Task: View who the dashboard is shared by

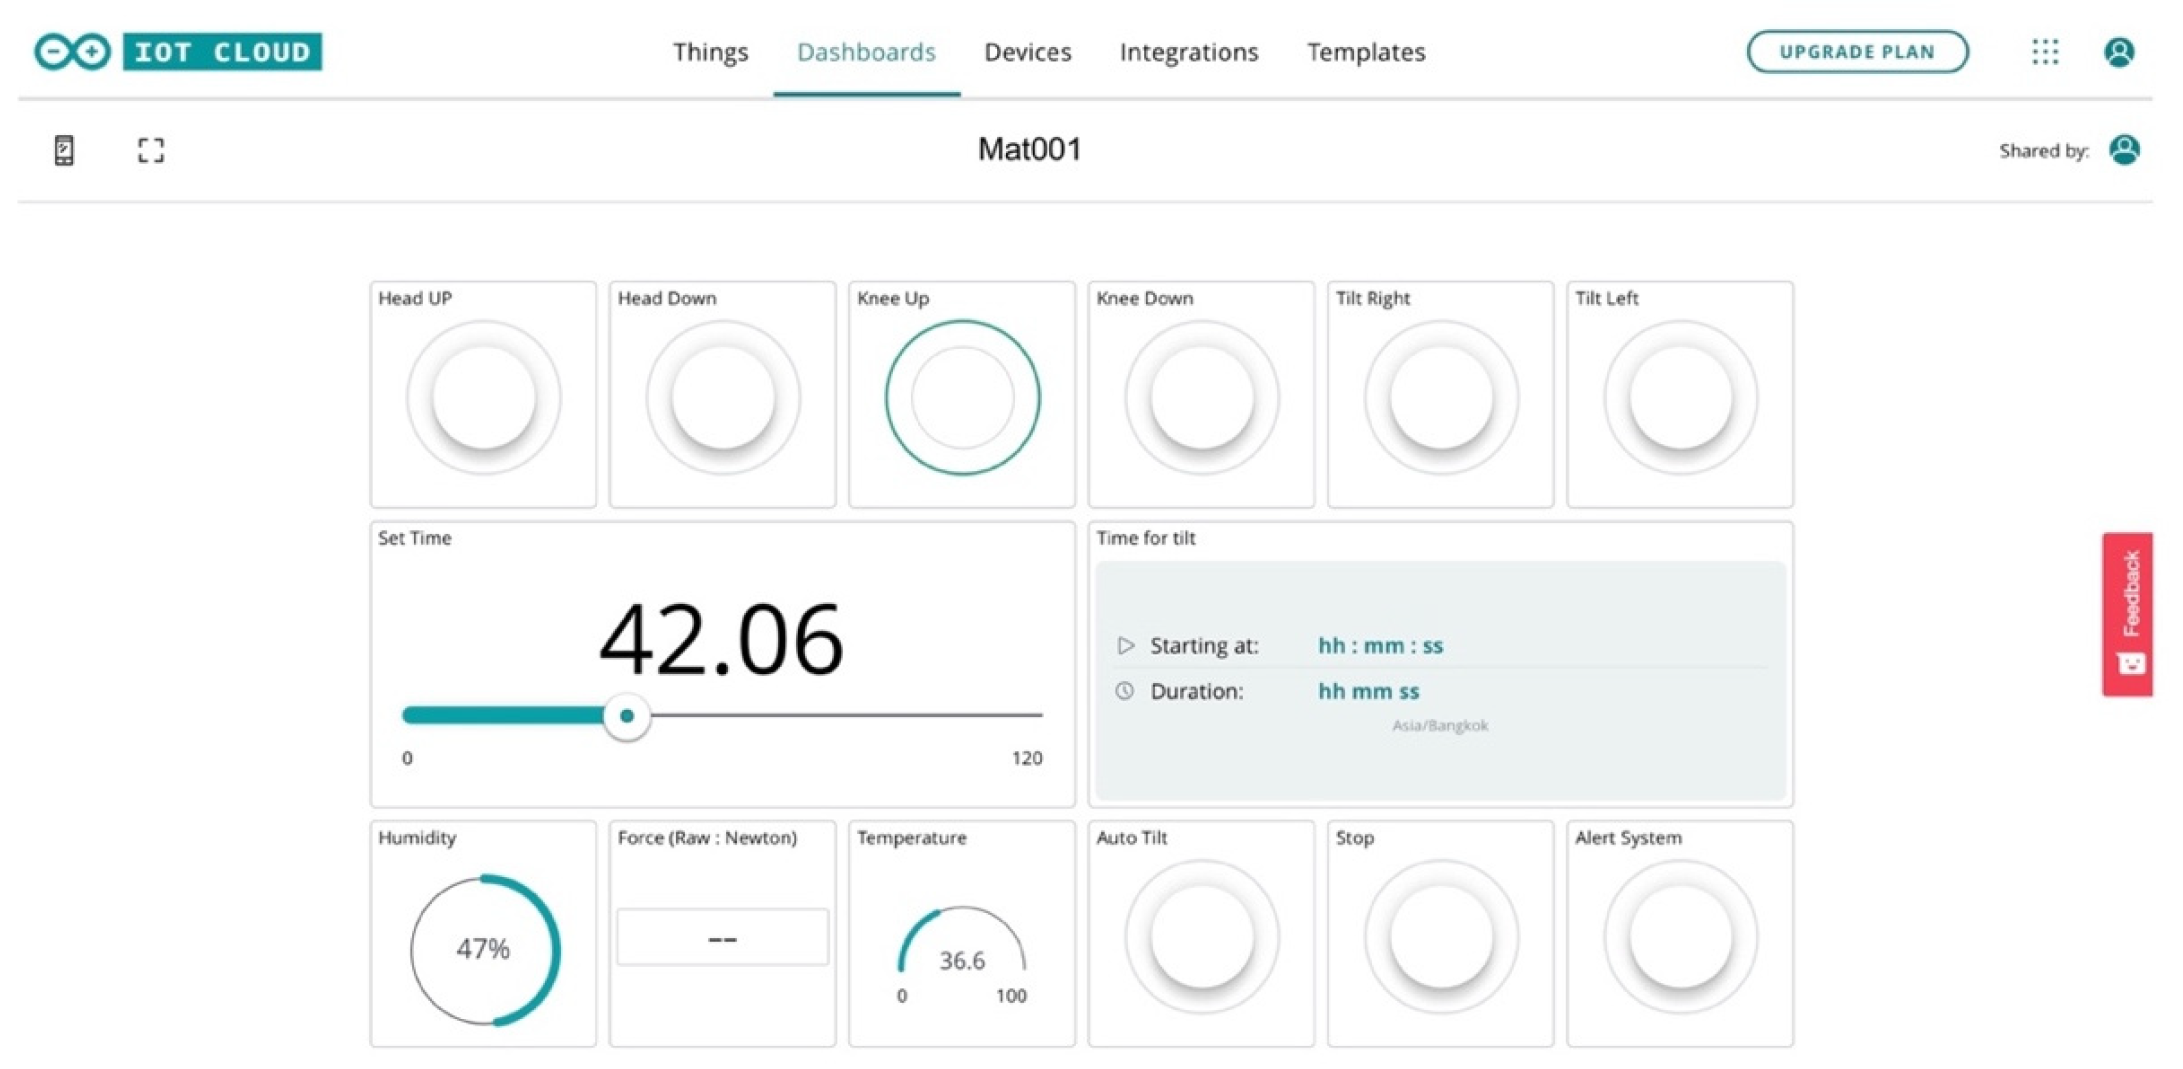Action: (2126, 149)
